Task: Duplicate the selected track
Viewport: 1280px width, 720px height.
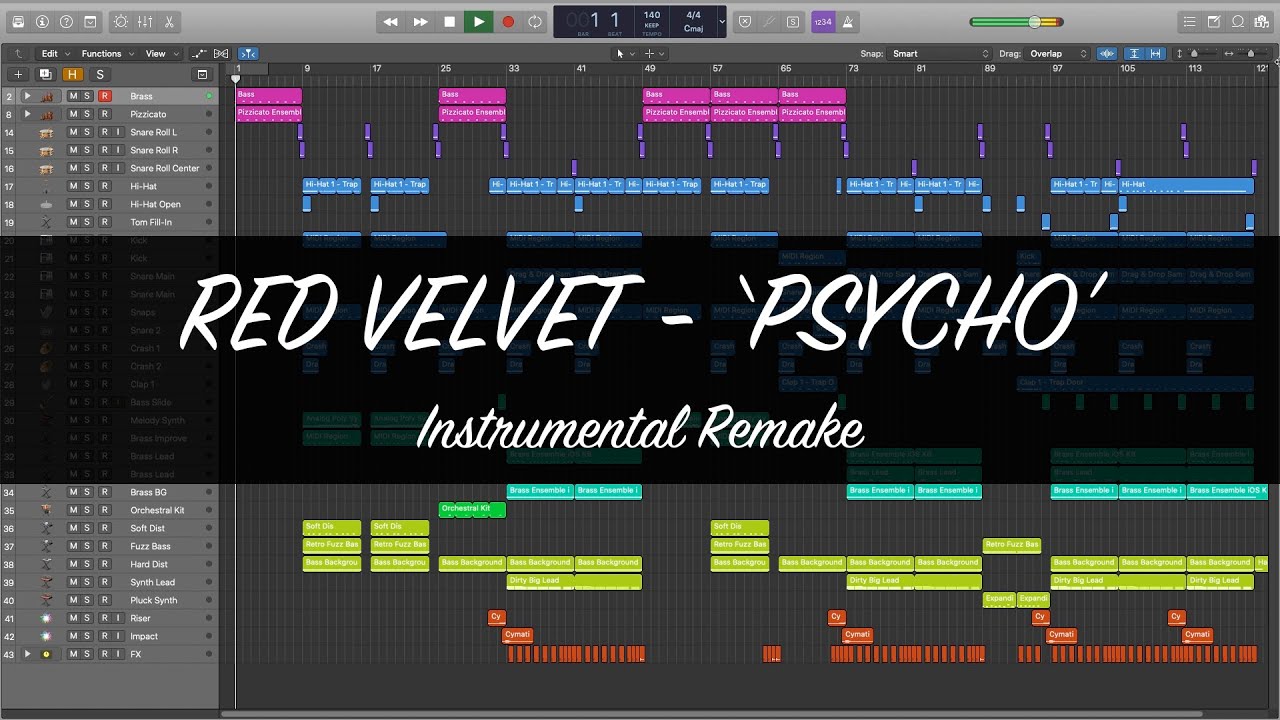Action: [x=45, y=74]
